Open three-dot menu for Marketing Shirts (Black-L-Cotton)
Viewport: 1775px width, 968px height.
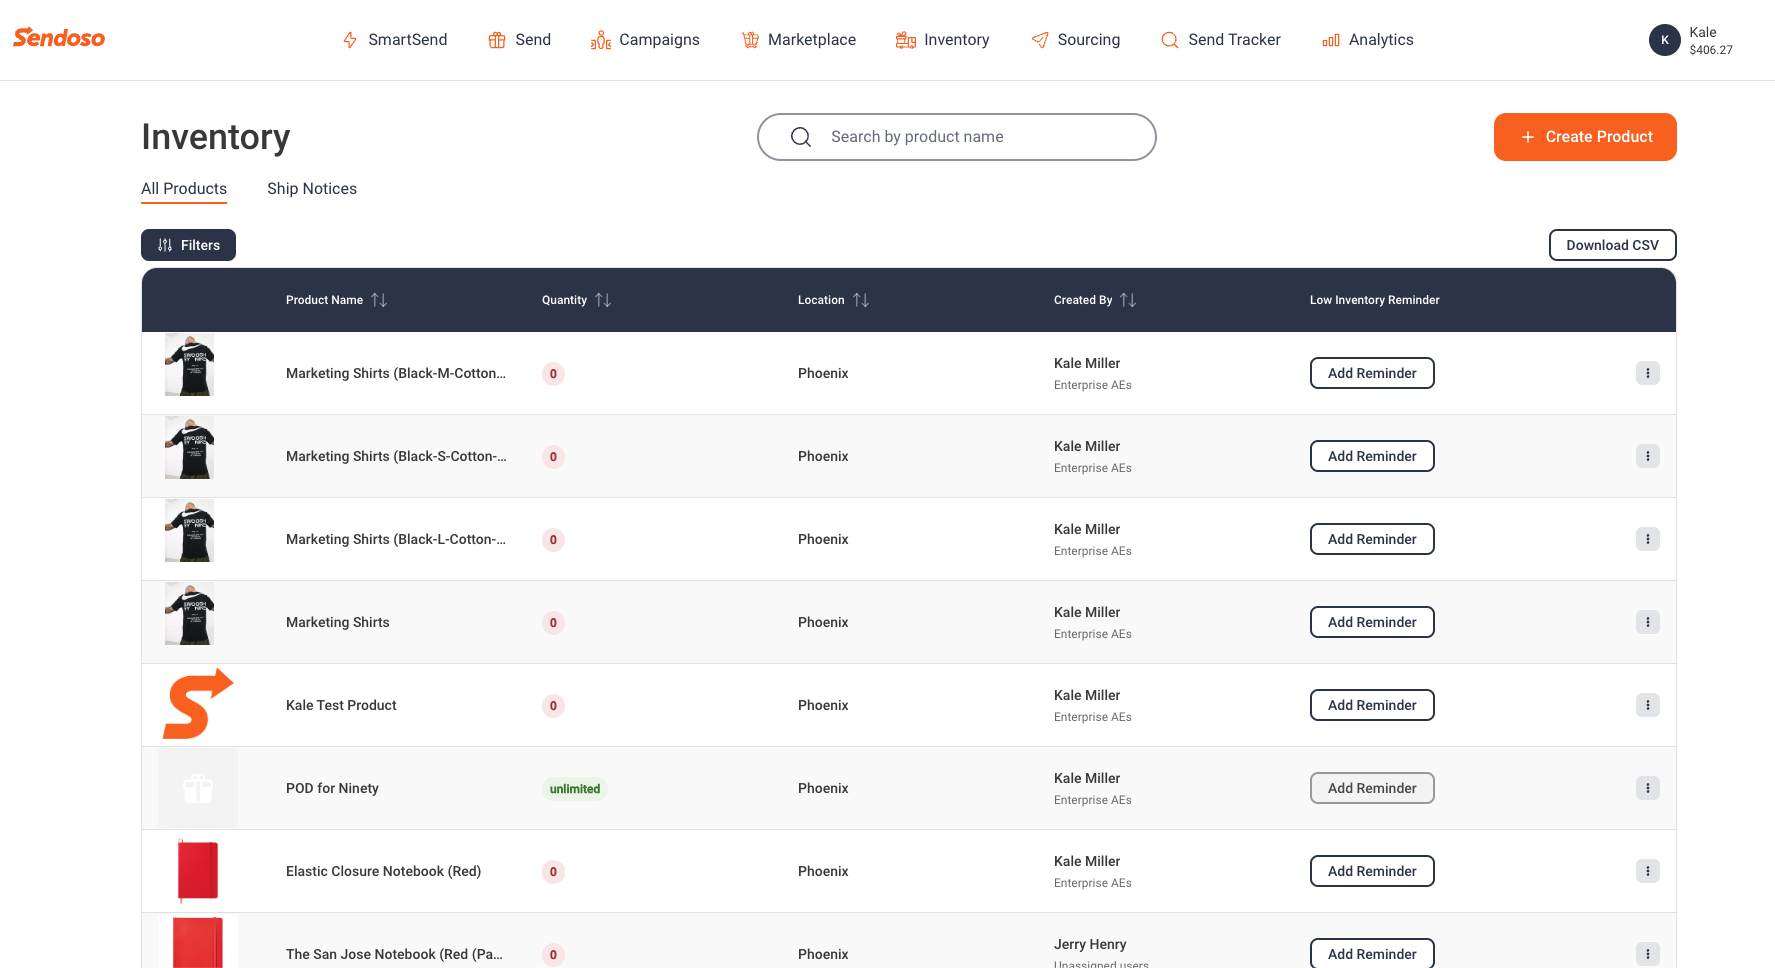(1648, 539)
